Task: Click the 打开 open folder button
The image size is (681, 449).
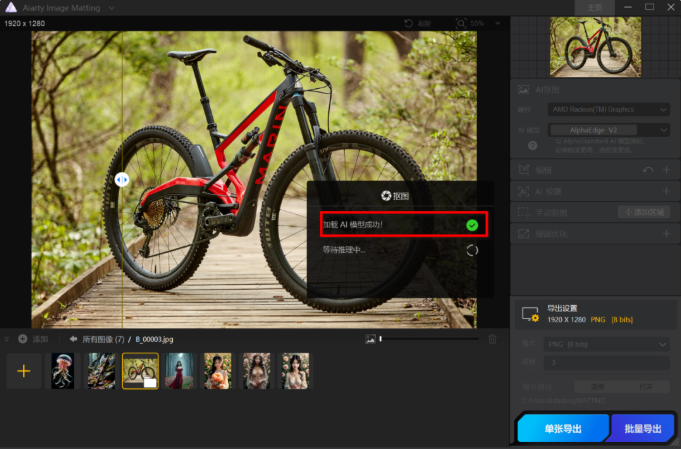Action: [646, 386]
